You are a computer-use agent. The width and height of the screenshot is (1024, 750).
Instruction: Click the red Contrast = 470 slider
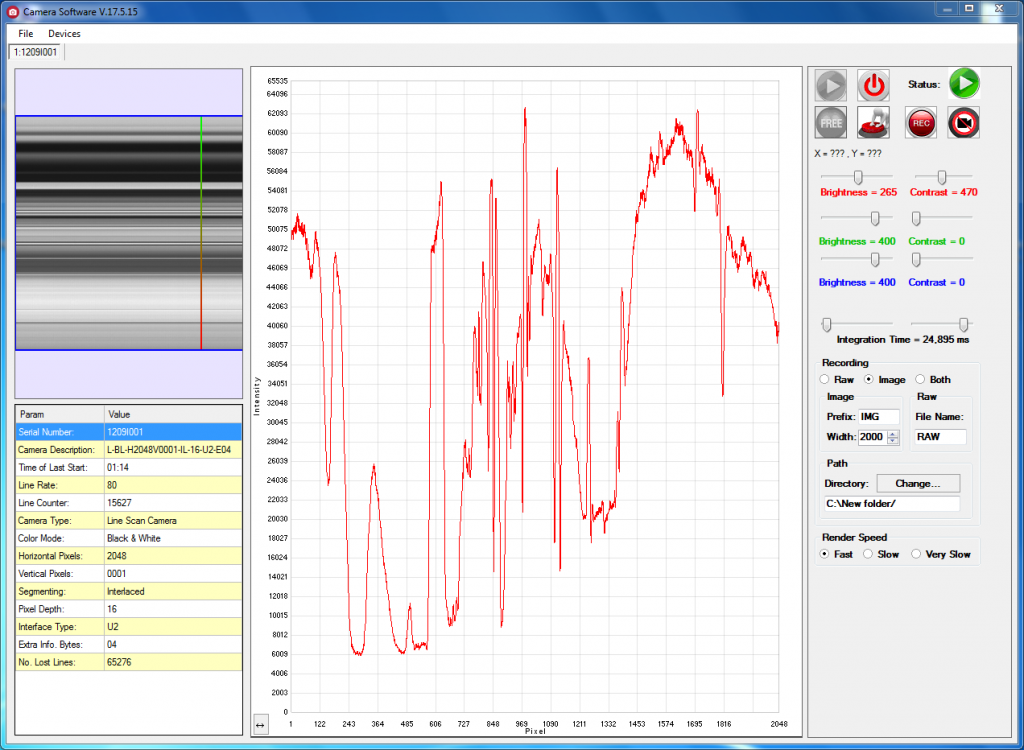943,176
